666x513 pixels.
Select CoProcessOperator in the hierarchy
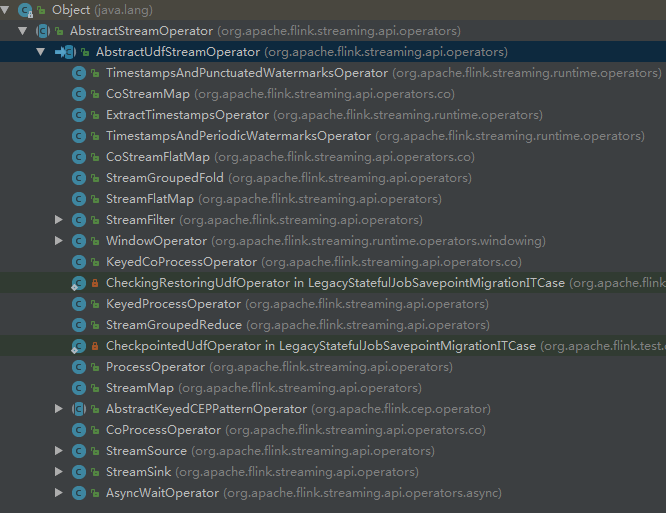(164, 430)
